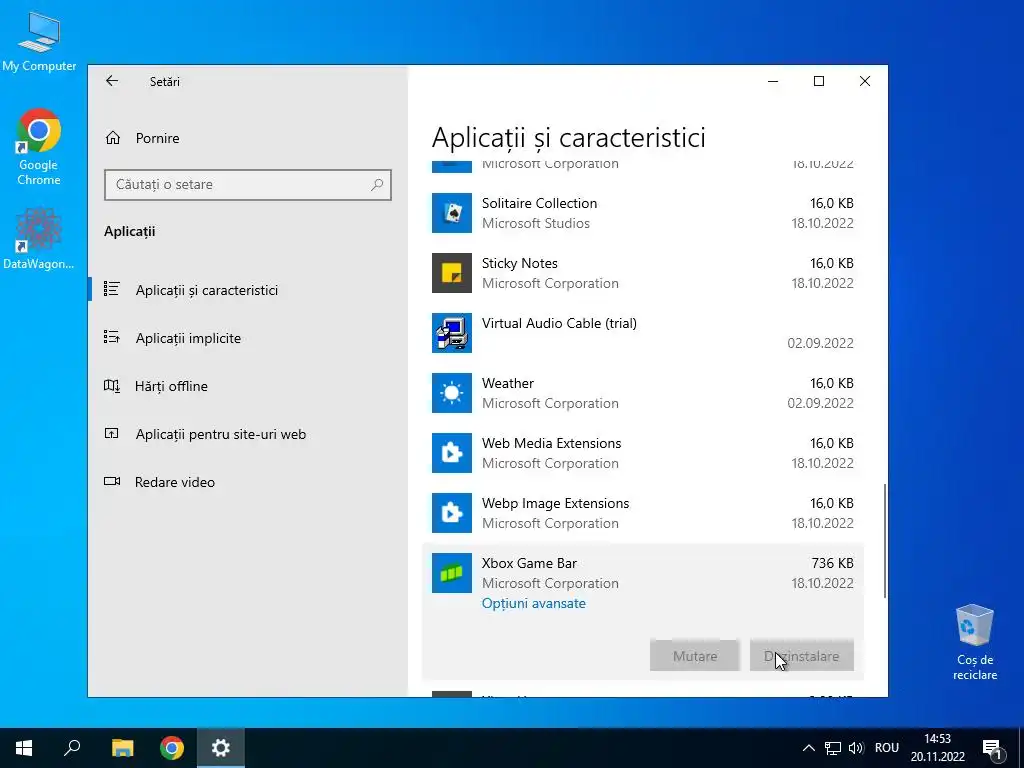The width and height of the screenshot is (1024, 768).
Task: Click the Dezinstalare button
Action: pyautogui.click(x=802, y=656)
